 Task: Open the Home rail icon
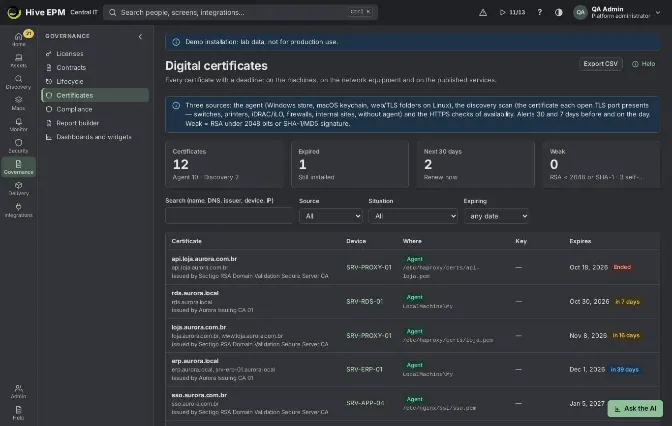point(18,39)
